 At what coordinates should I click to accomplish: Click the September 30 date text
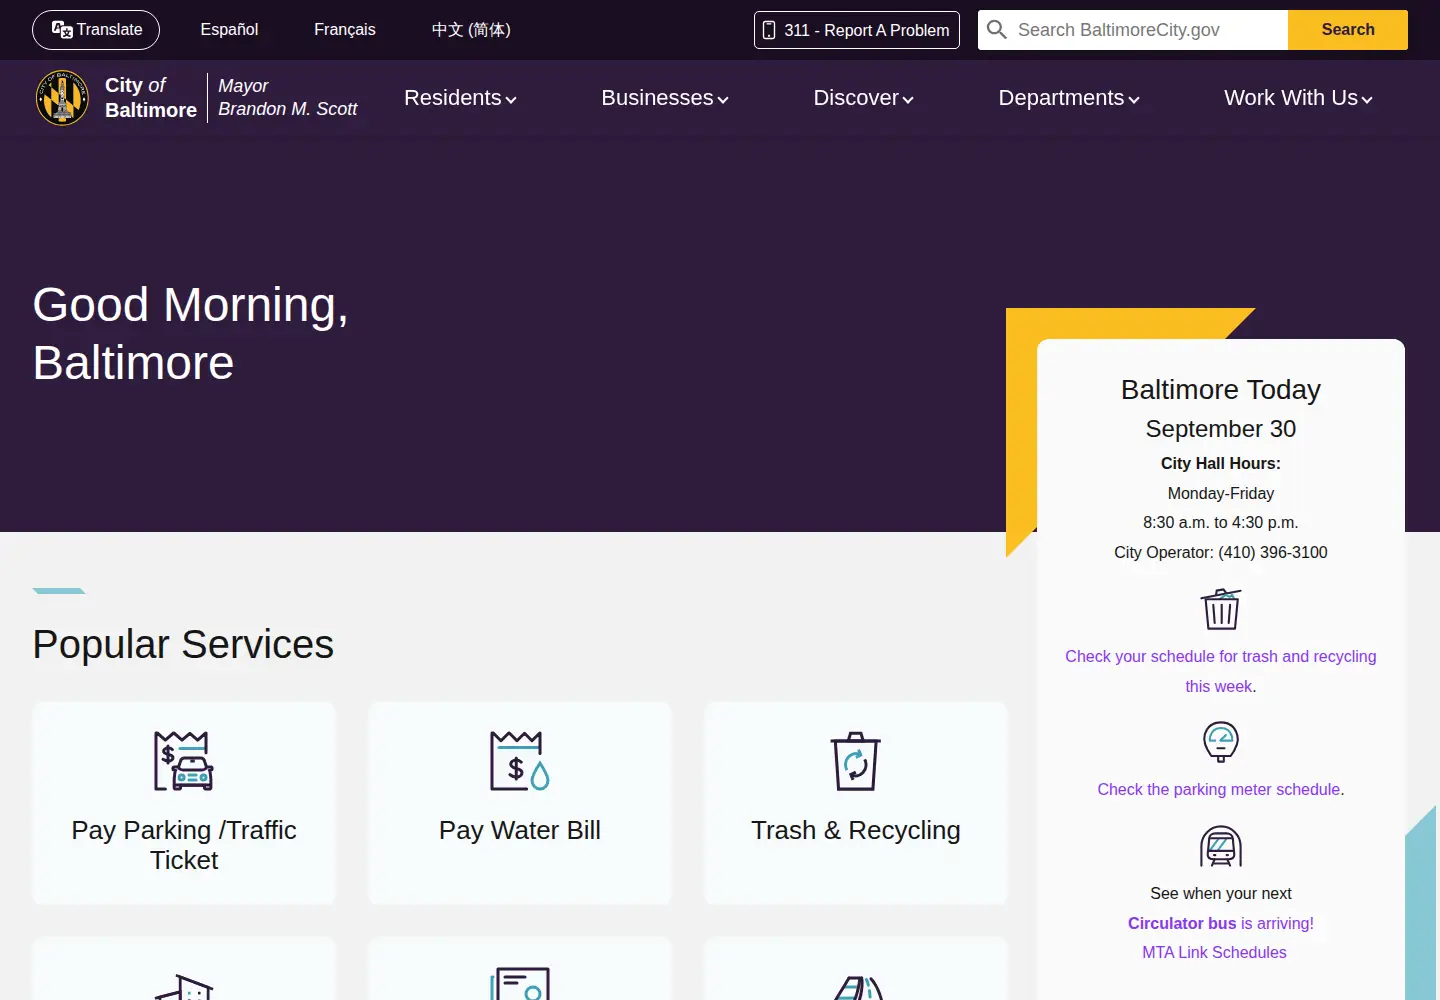pyautogui.click(x=1221, y=428)
